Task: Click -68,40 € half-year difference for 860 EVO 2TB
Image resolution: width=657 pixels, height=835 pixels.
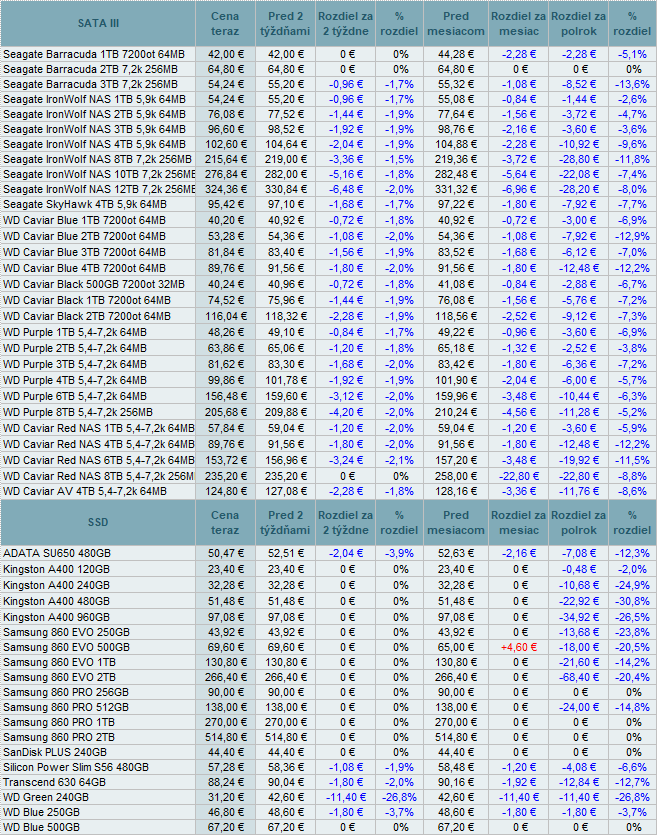Action: pos(579,677)
